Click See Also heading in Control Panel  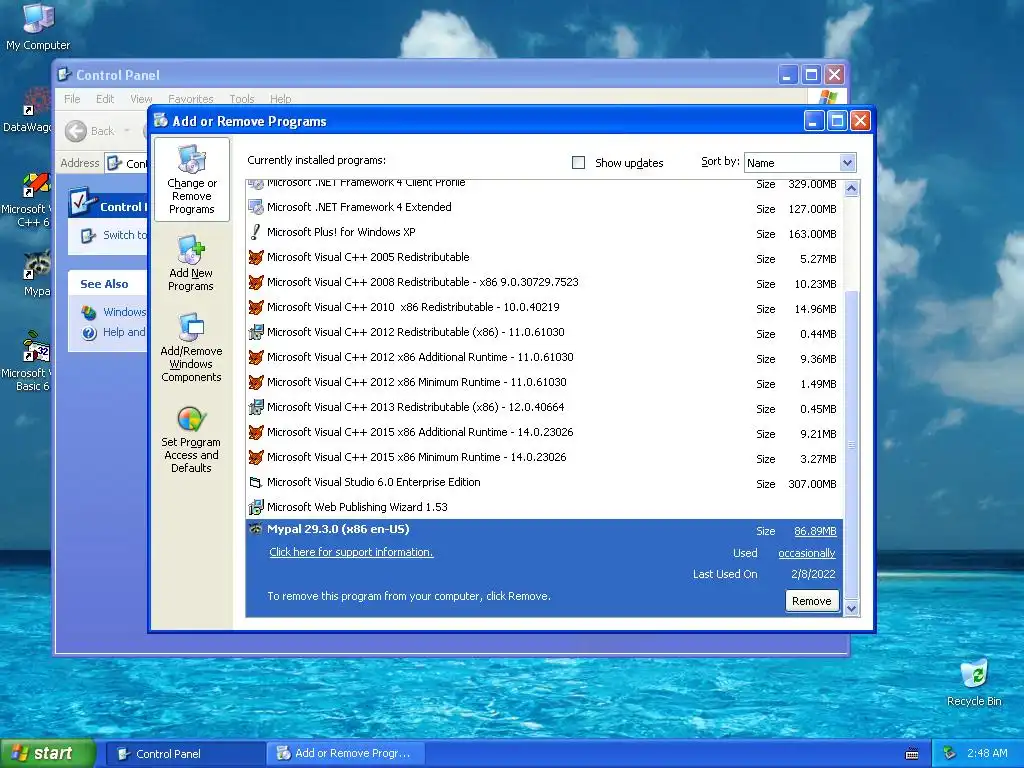coord(104,284)
